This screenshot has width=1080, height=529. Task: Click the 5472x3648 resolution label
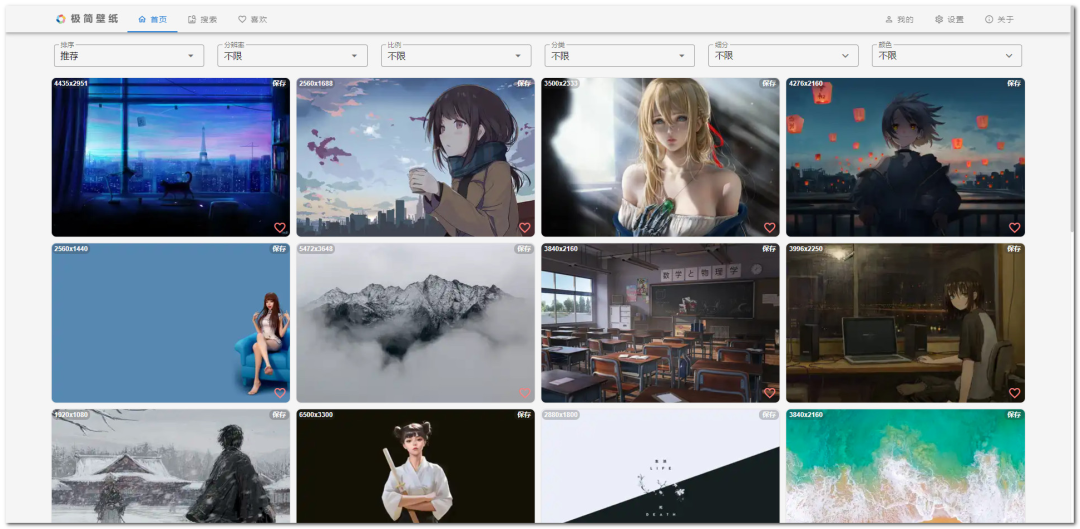point(316,249)
